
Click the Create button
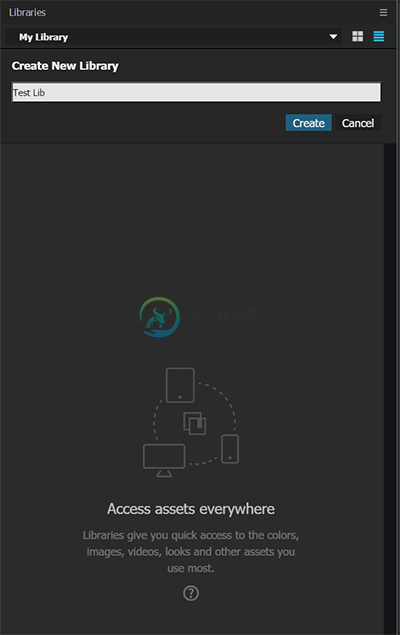click(x=309, y=123)
